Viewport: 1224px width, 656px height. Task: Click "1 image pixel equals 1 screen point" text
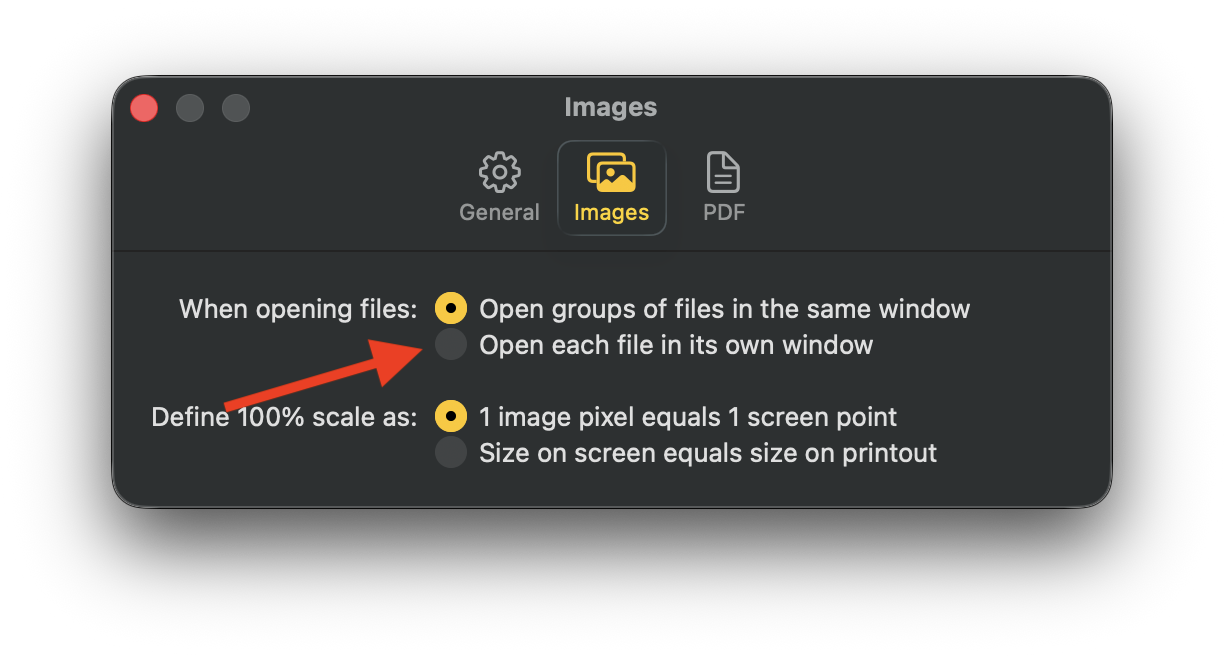coord(688,417)
